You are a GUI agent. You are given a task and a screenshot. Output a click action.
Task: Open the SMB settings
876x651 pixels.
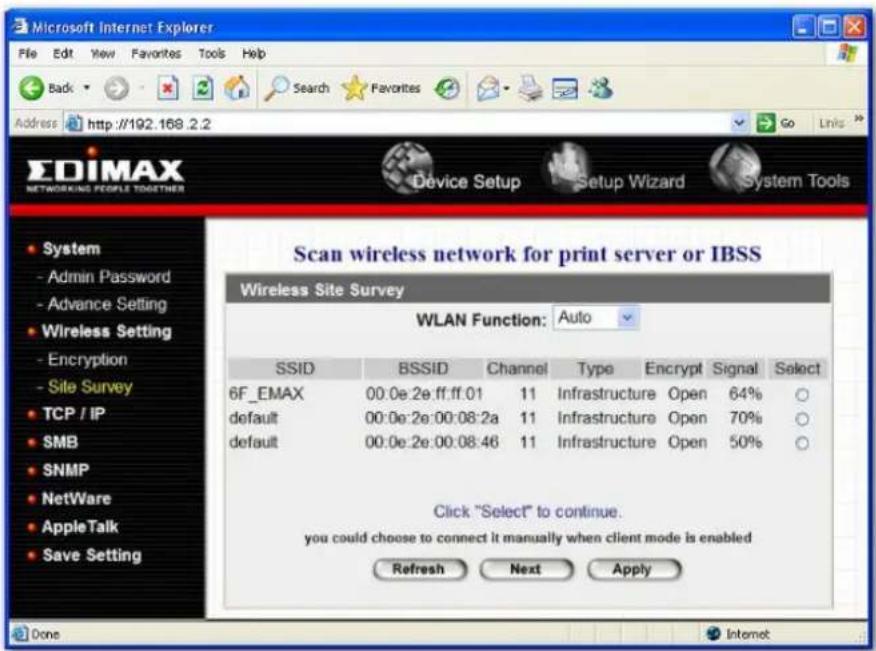tap(60, 442)
